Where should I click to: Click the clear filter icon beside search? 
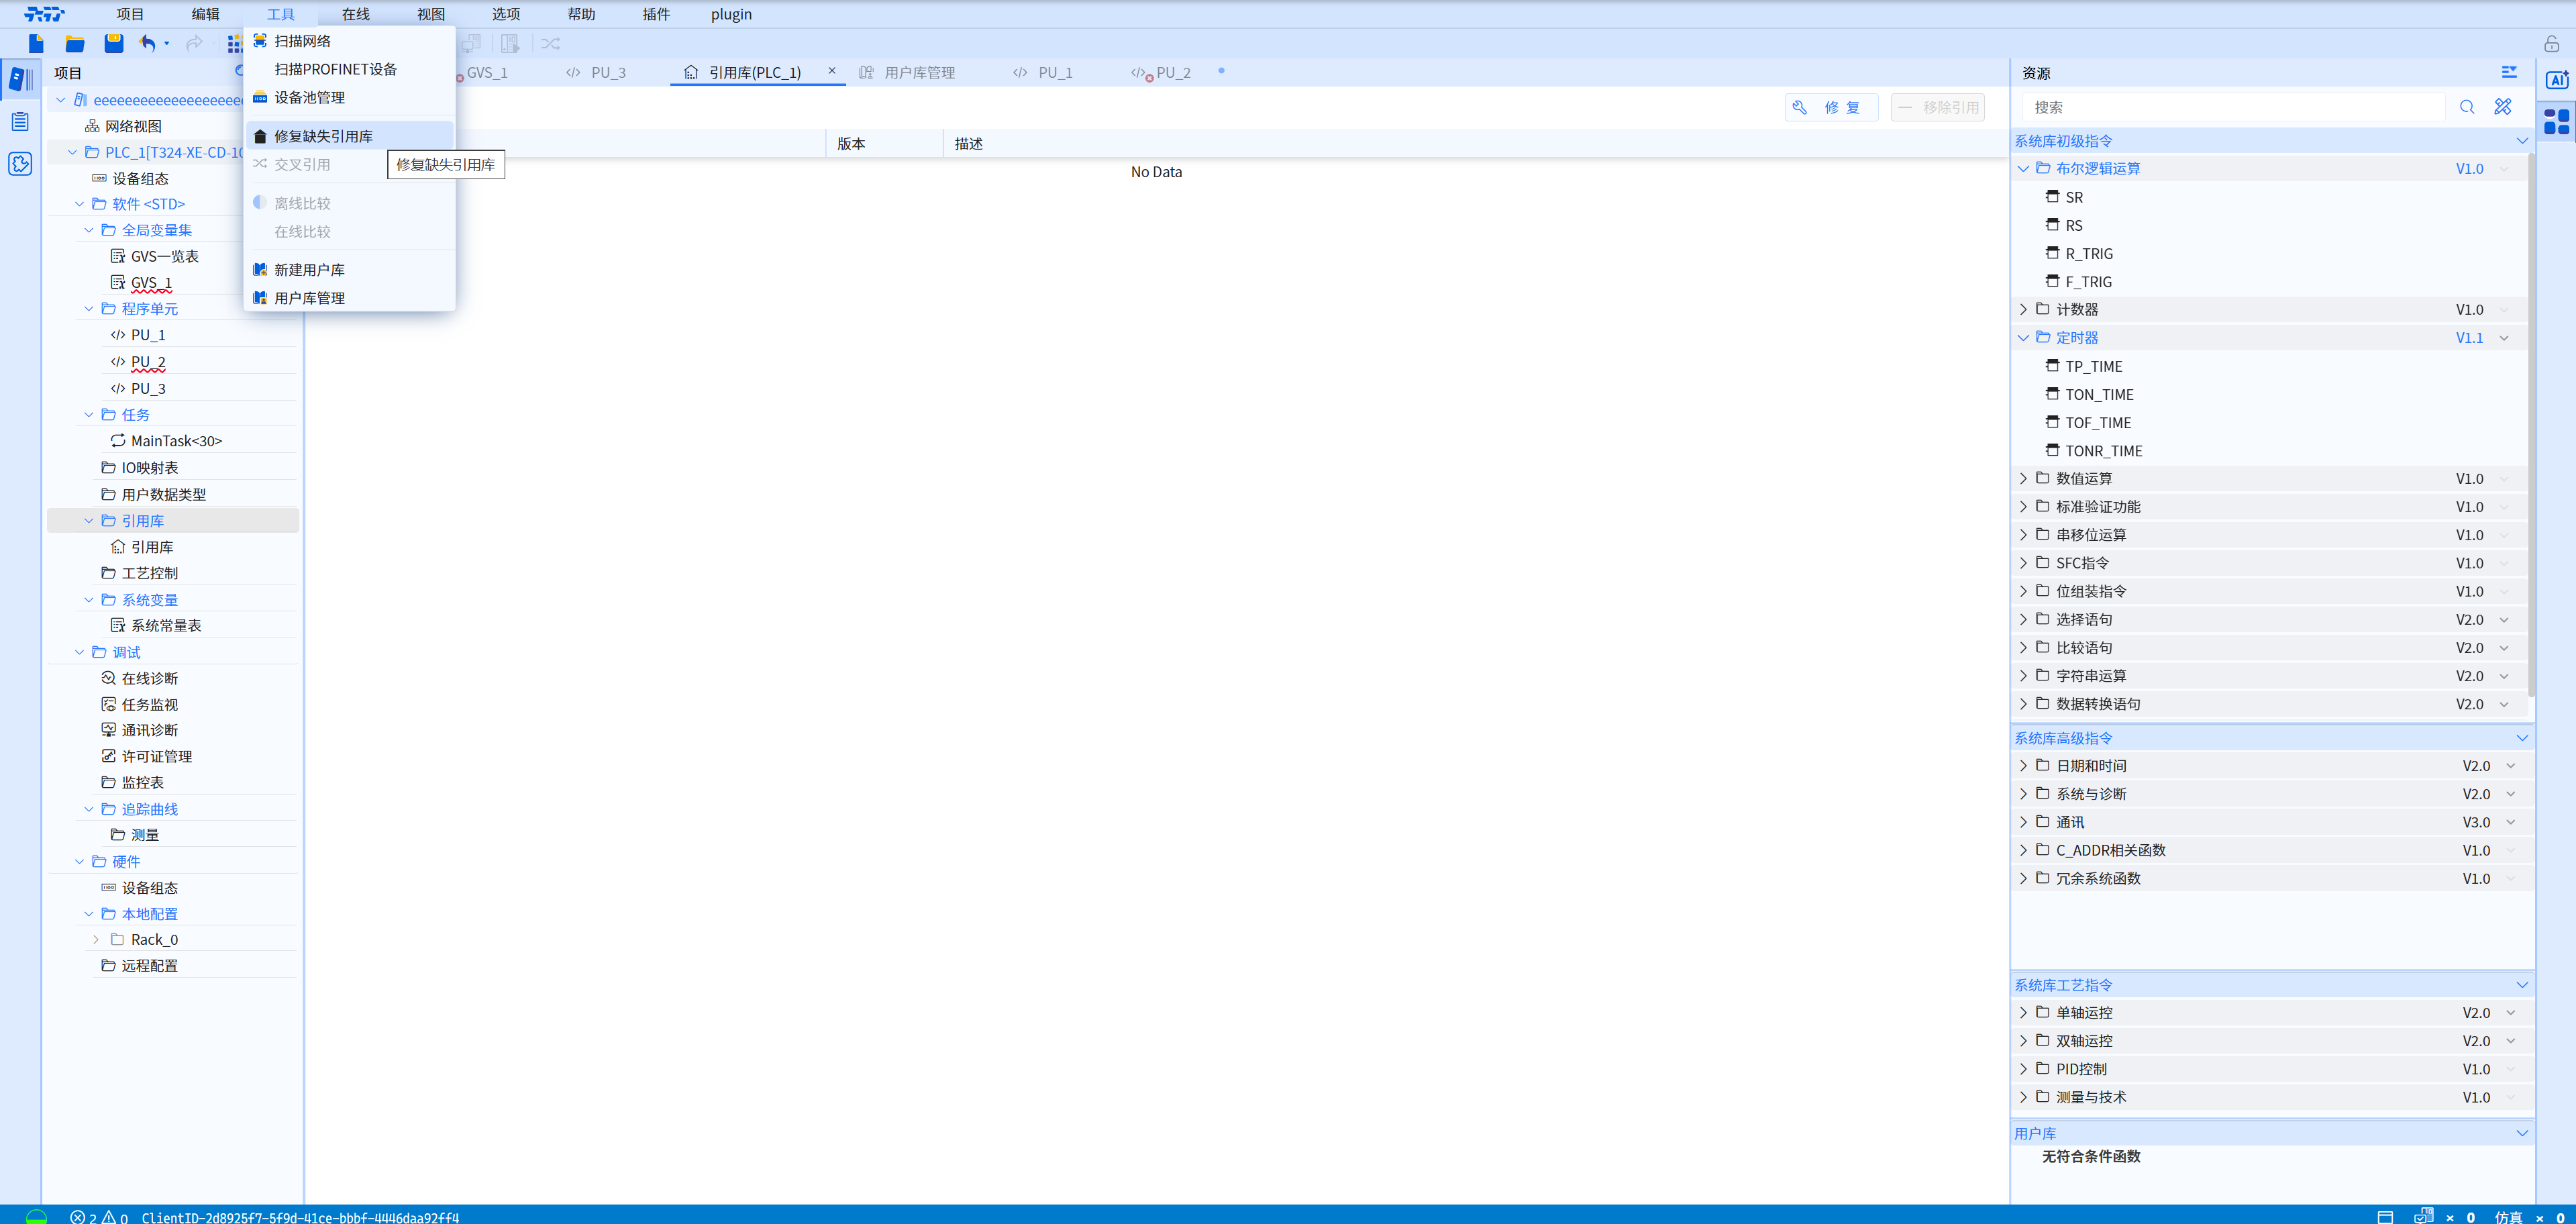pos(2503,107)
